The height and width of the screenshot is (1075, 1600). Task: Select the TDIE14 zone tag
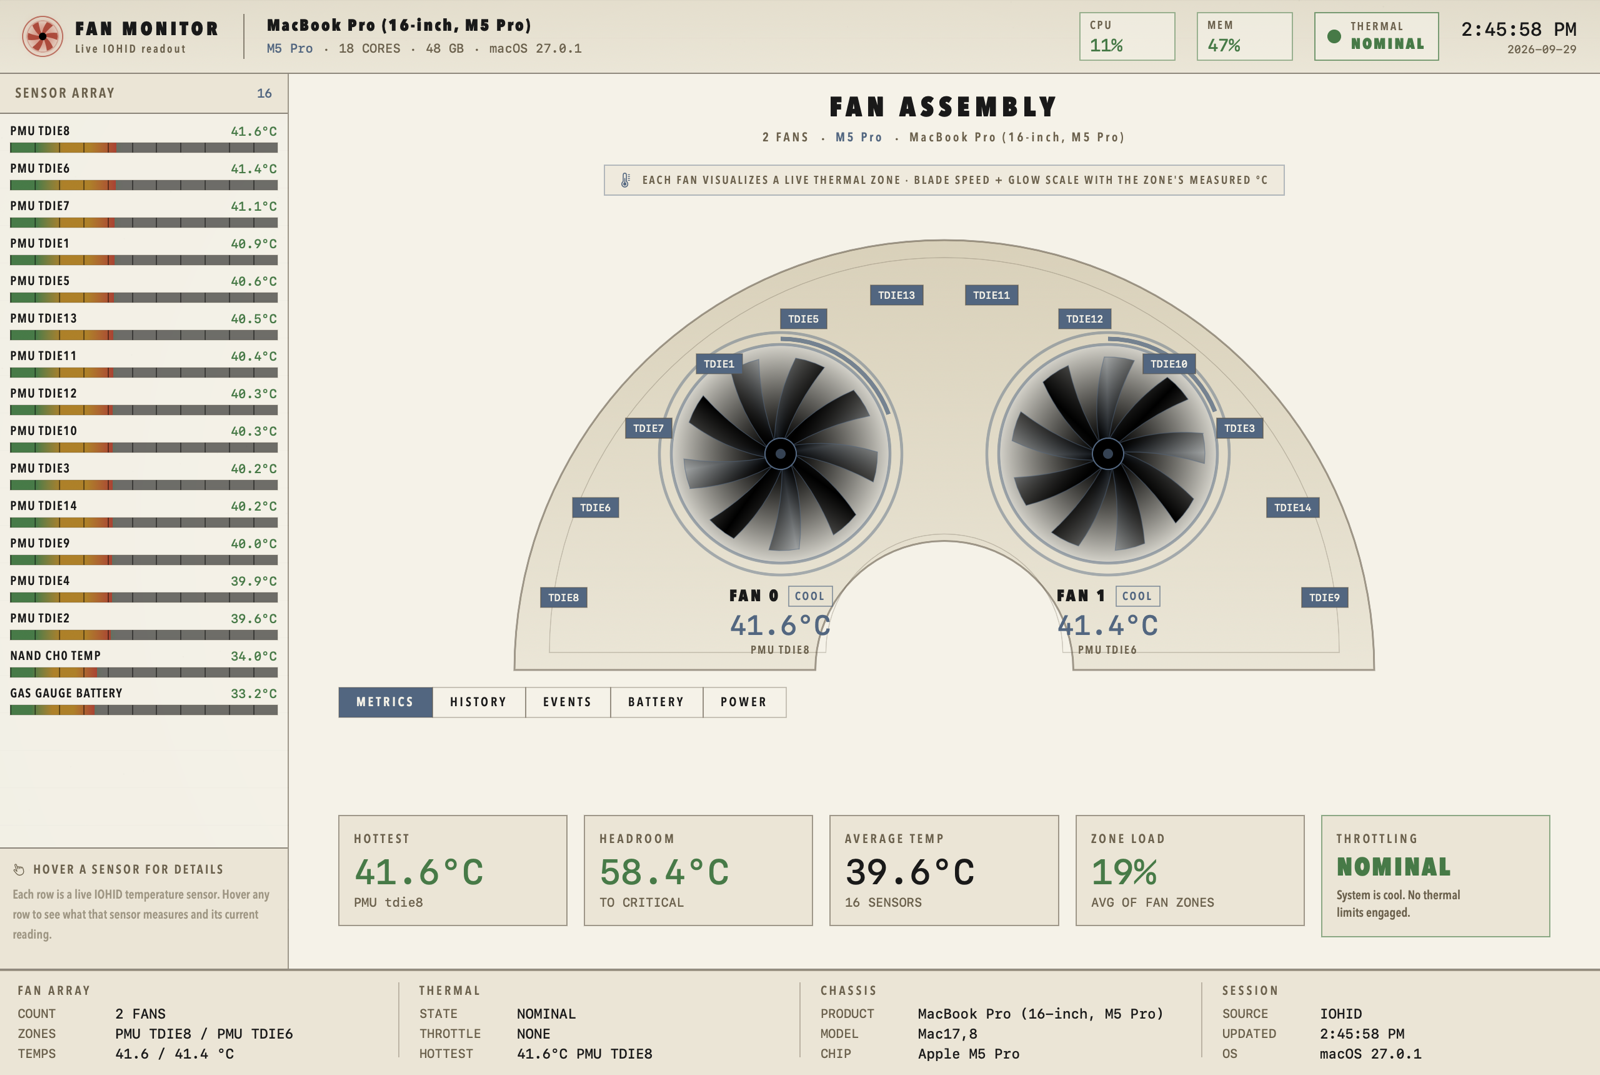1292,508
